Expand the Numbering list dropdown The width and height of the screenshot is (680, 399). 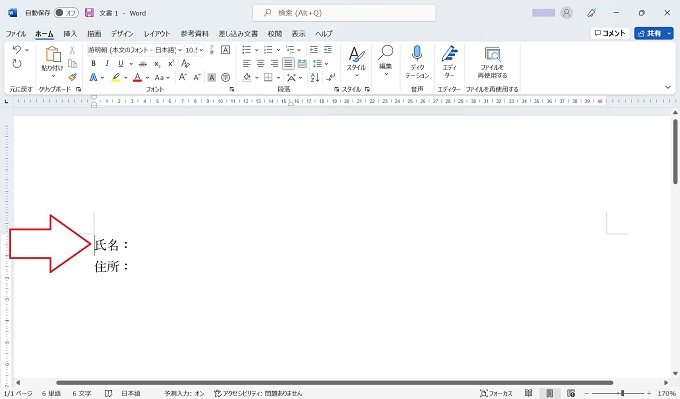coord(278,50)
